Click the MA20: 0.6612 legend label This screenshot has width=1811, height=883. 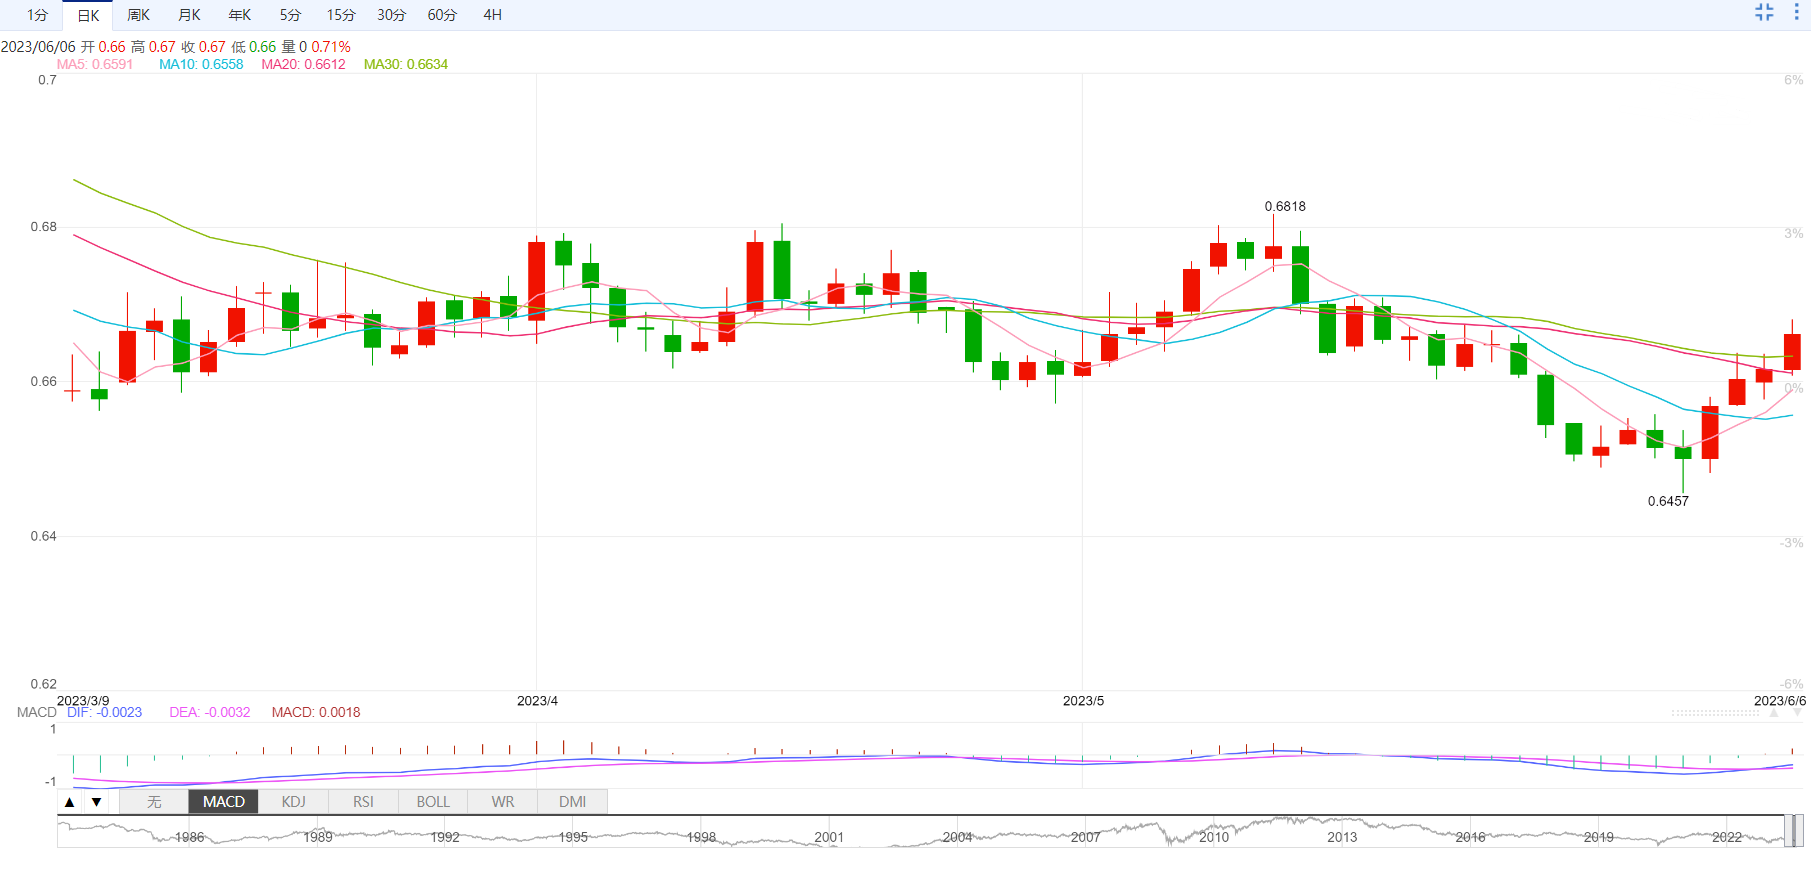click(x=303, y=64)
